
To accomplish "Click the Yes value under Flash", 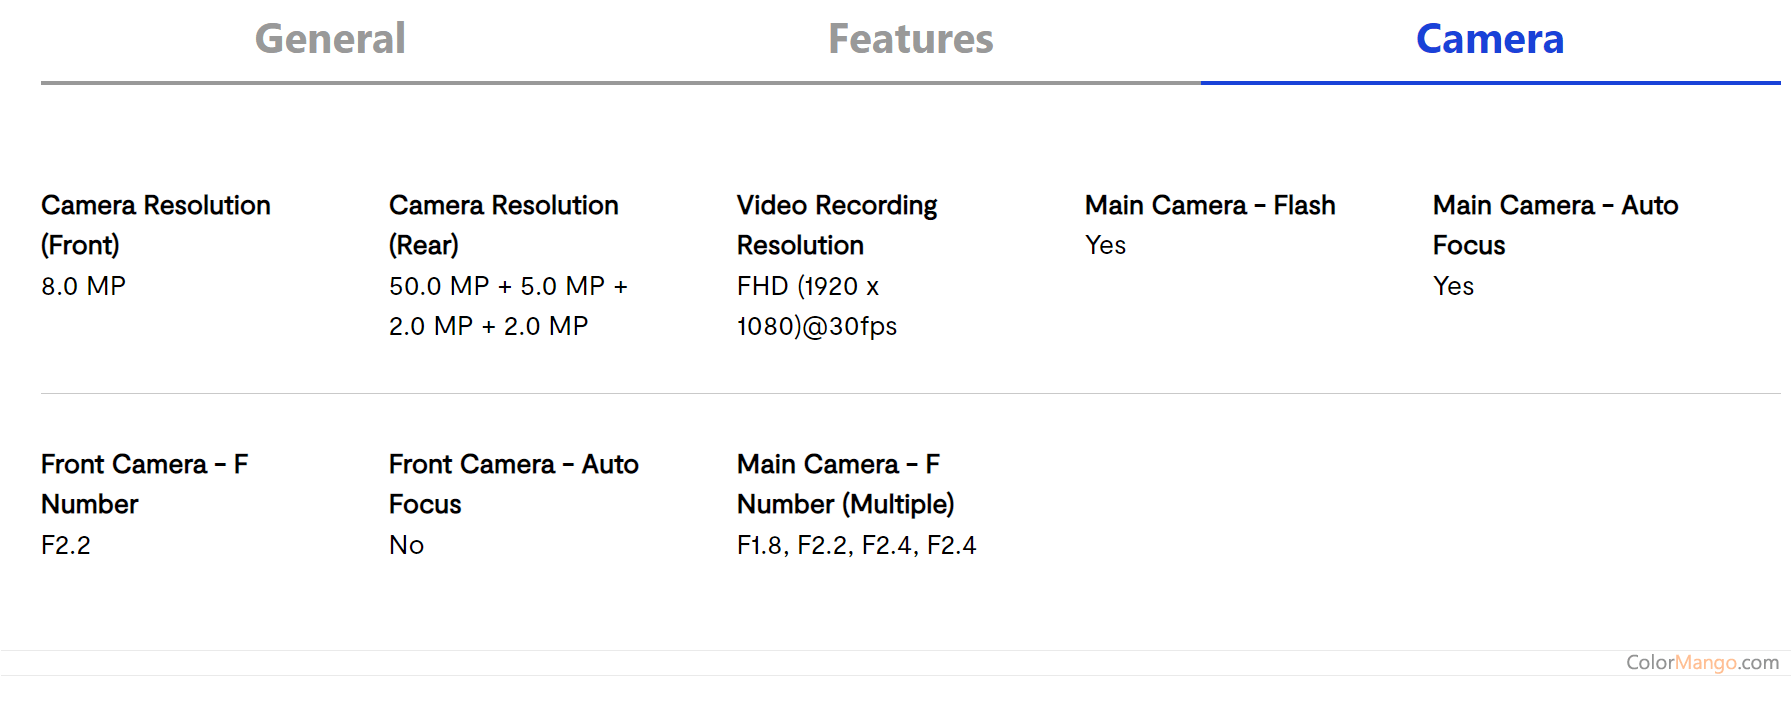I will pos(1105,245).
